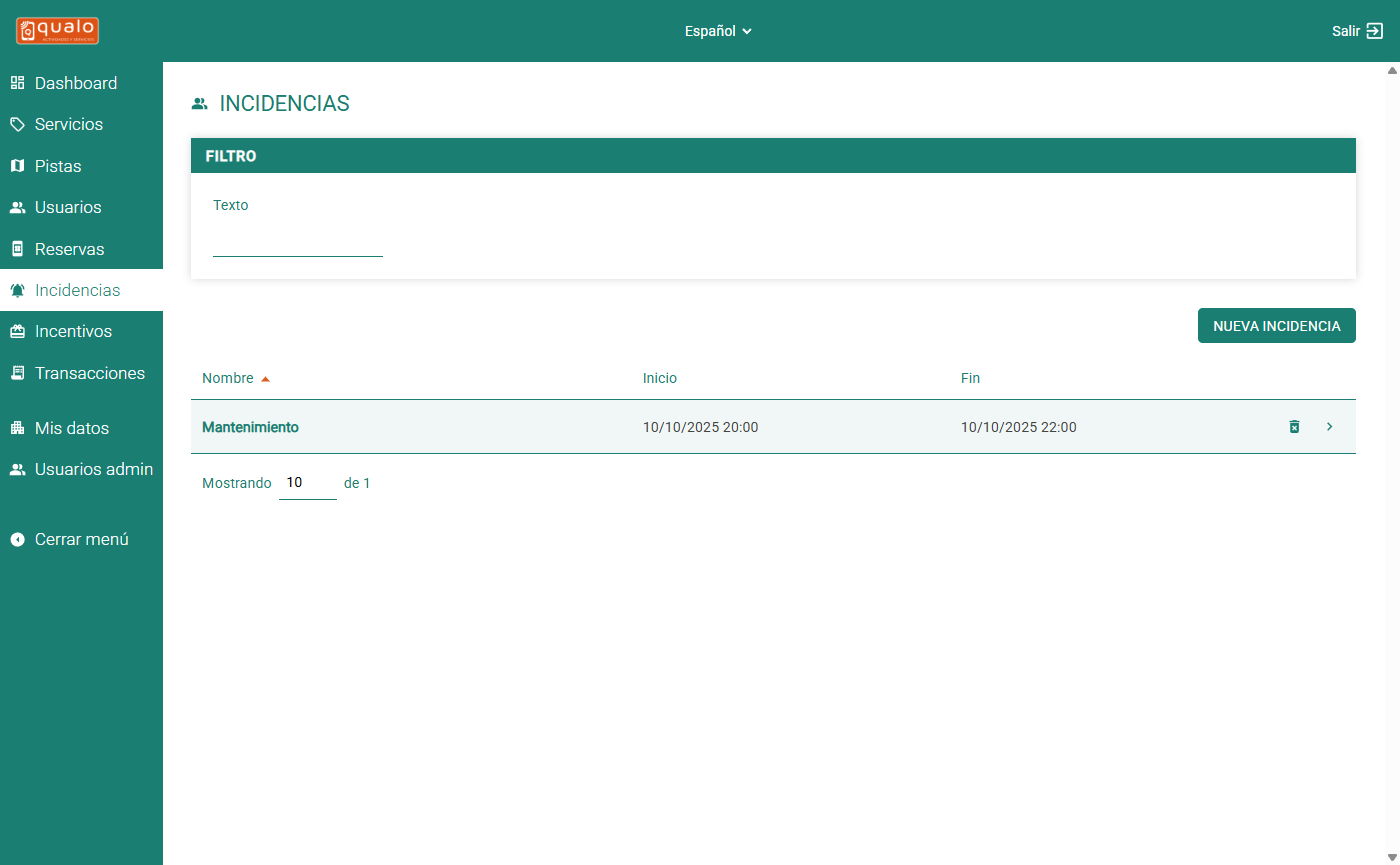The image size is (1400, 865).
Task: Click the Salir logout icon
Action: pyautogui.click(x=1375, y=31)
